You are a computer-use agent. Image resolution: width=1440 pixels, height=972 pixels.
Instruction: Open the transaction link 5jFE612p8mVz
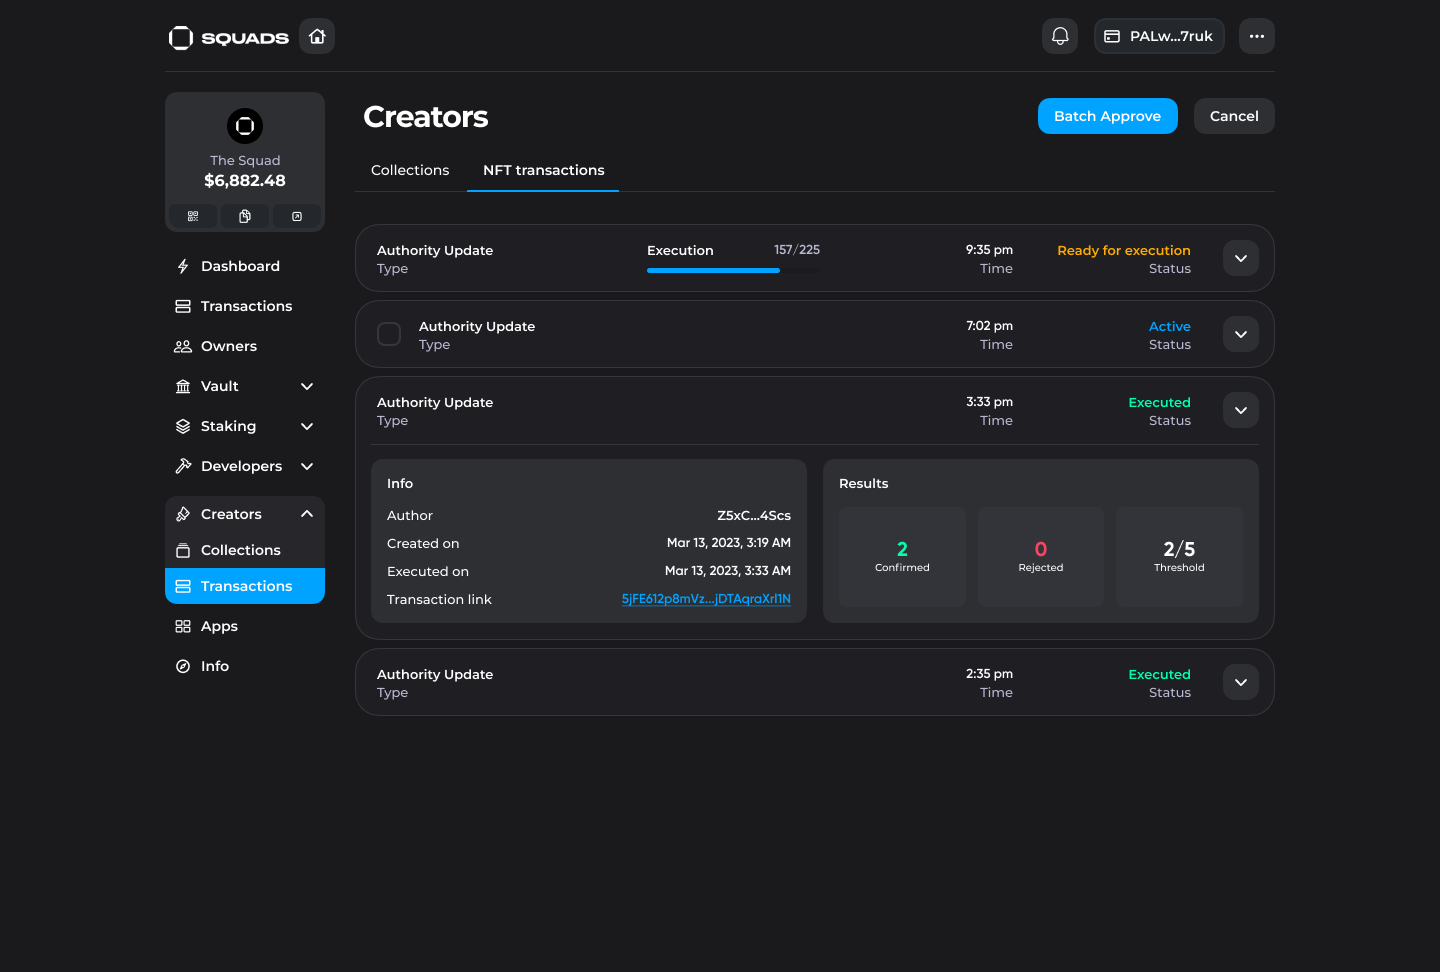coord(706,599)
